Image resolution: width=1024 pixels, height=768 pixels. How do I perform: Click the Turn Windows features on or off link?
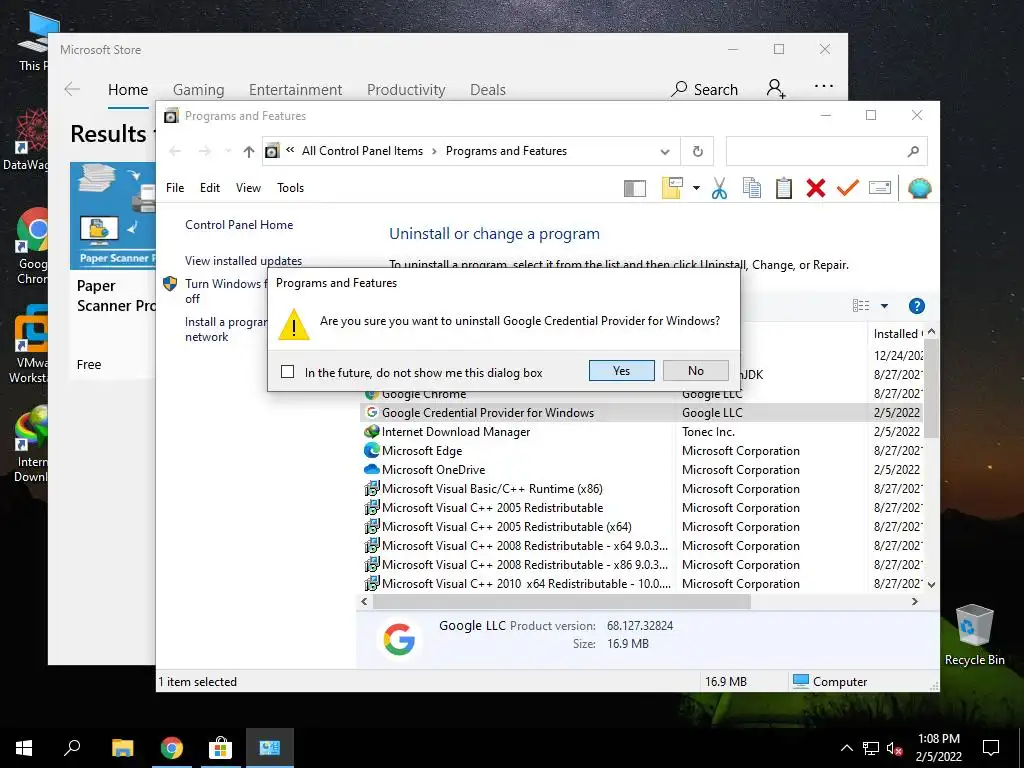[226, 291]
